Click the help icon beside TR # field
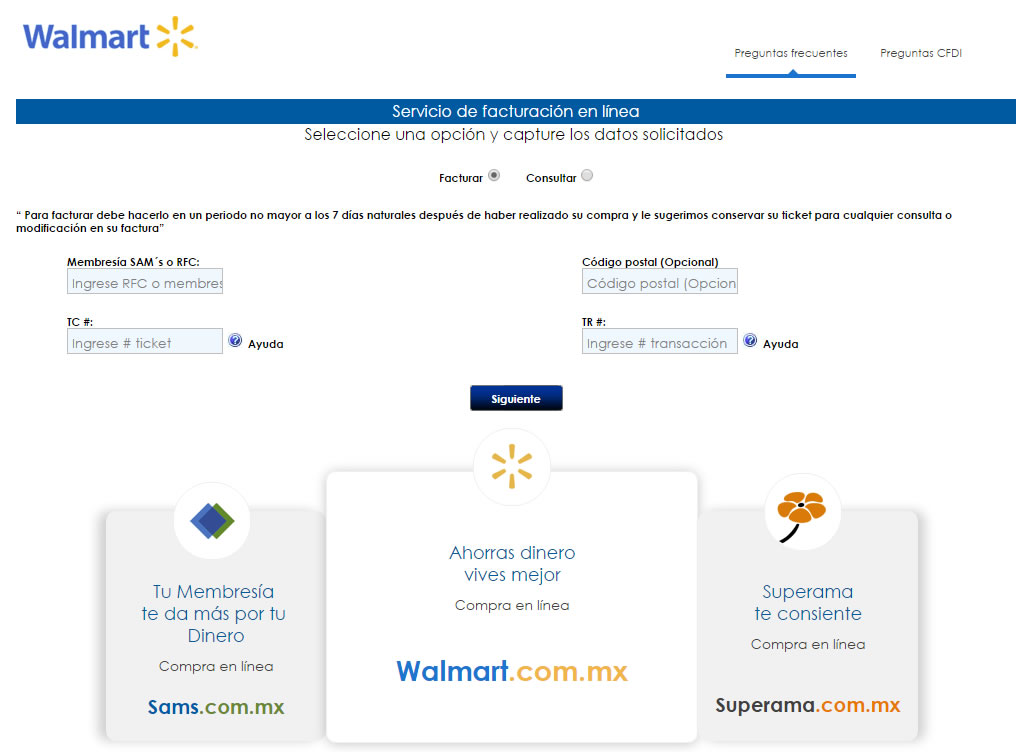Viewport: 1018px width, 752px height. tap(750, 341)
